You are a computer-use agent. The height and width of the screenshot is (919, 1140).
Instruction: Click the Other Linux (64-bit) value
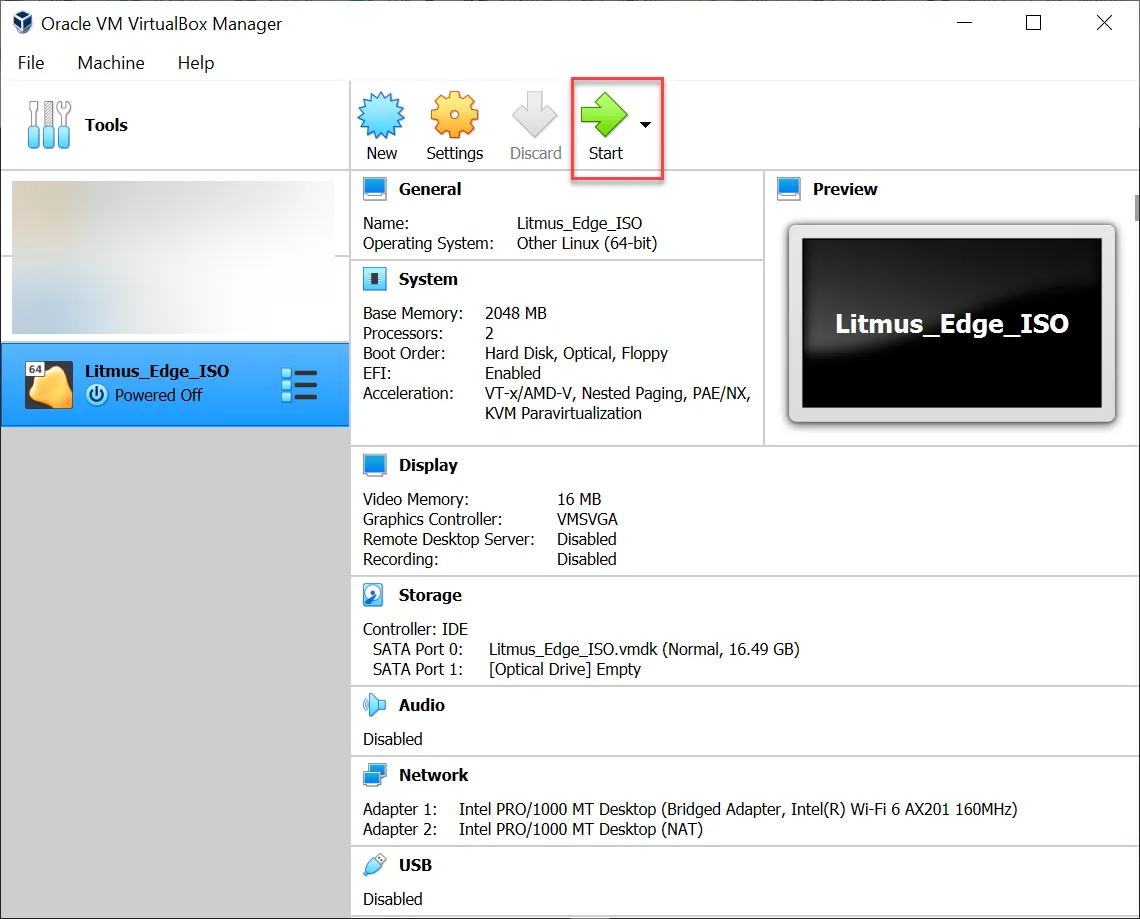click(587, 244)
